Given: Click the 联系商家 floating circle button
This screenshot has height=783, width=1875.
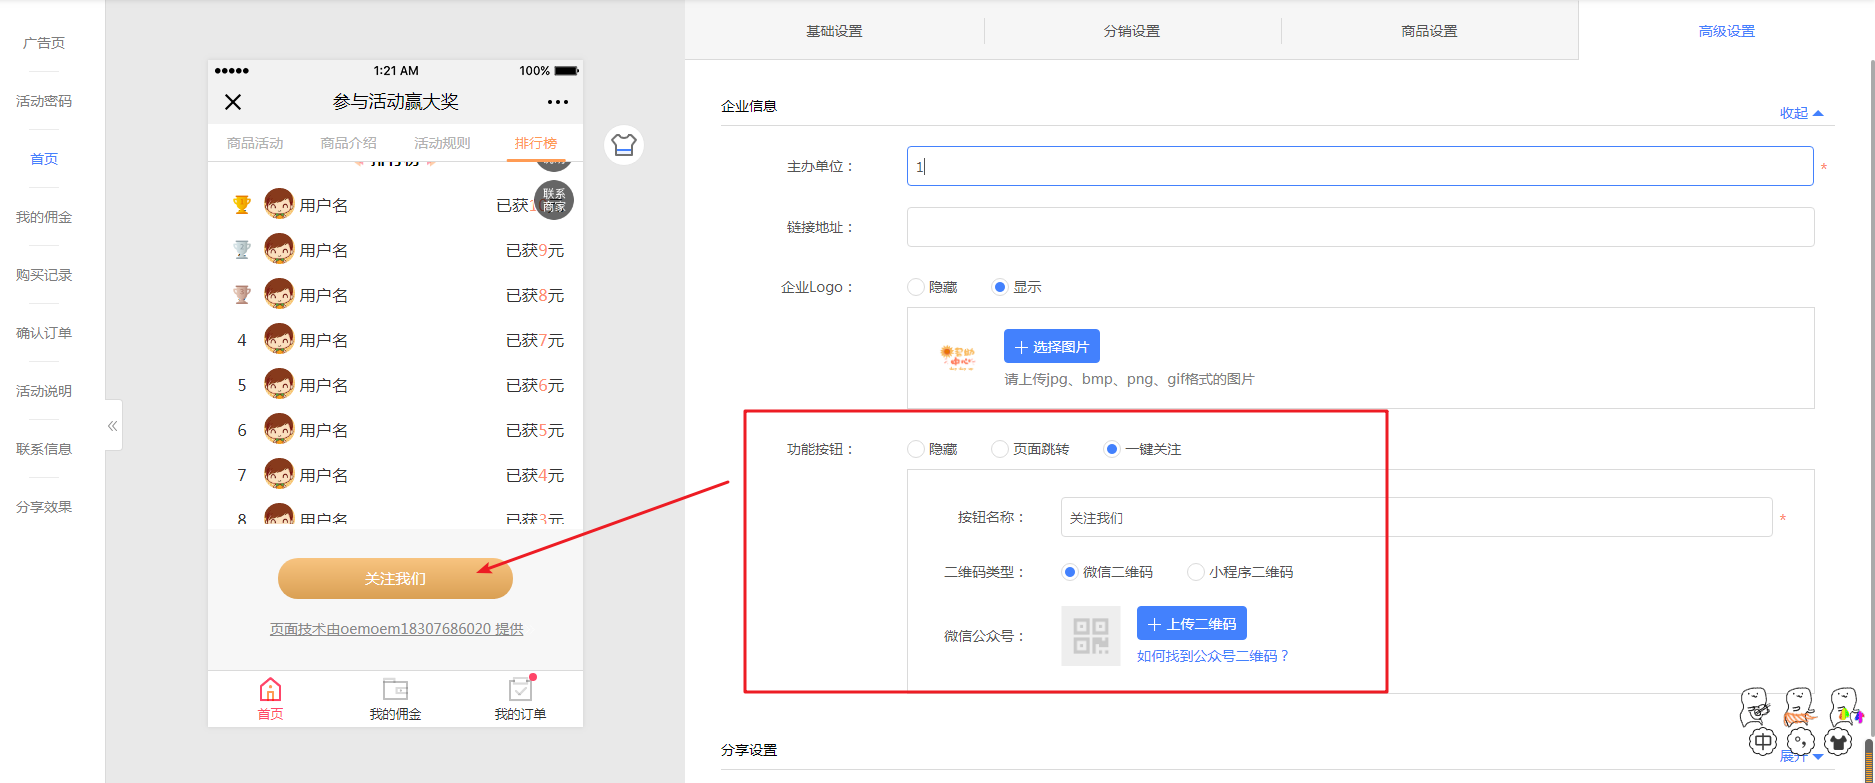Looking at the screenshot, I should [554, 200].
